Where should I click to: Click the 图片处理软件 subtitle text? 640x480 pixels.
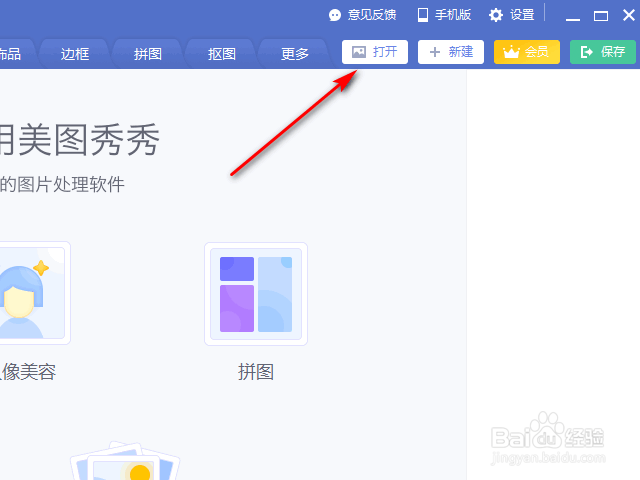pyautogui.click(x=62, y=184)
